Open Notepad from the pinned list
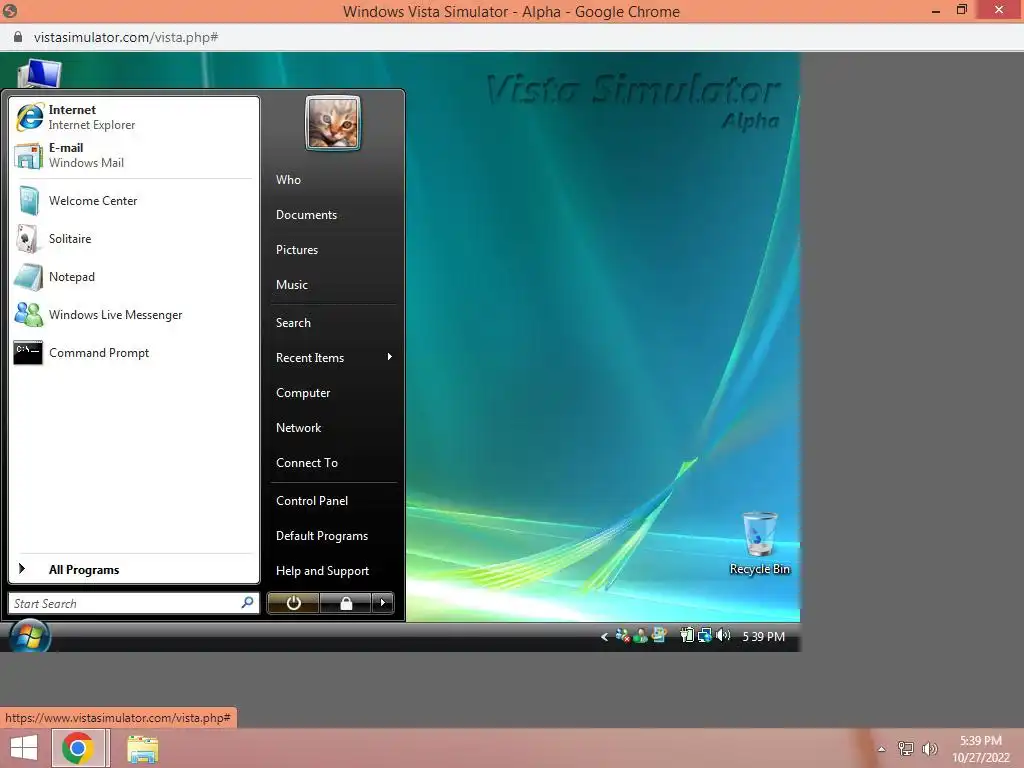This screenshot has height=768, width=1024. point(134,277)
